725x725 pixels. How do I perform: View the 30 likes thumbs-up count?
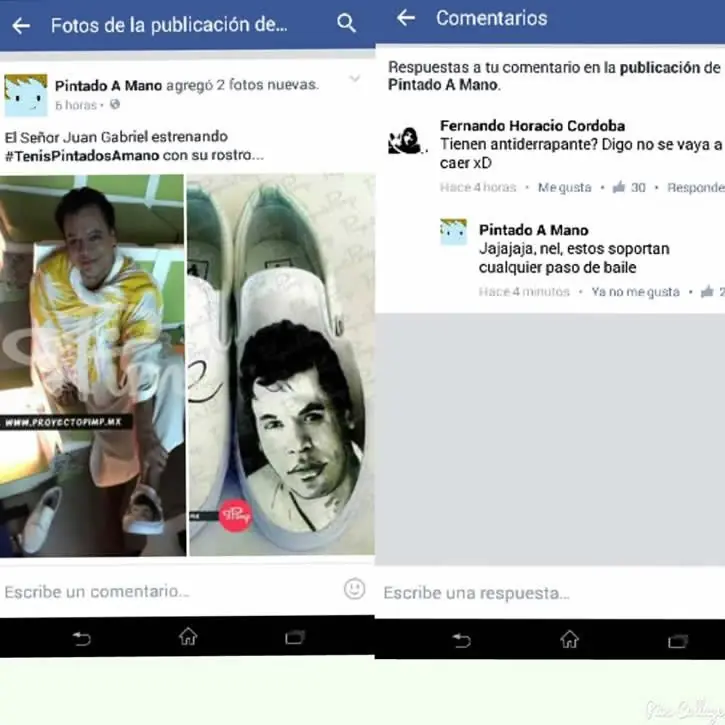pyautogui.click(x=629, y=187)
